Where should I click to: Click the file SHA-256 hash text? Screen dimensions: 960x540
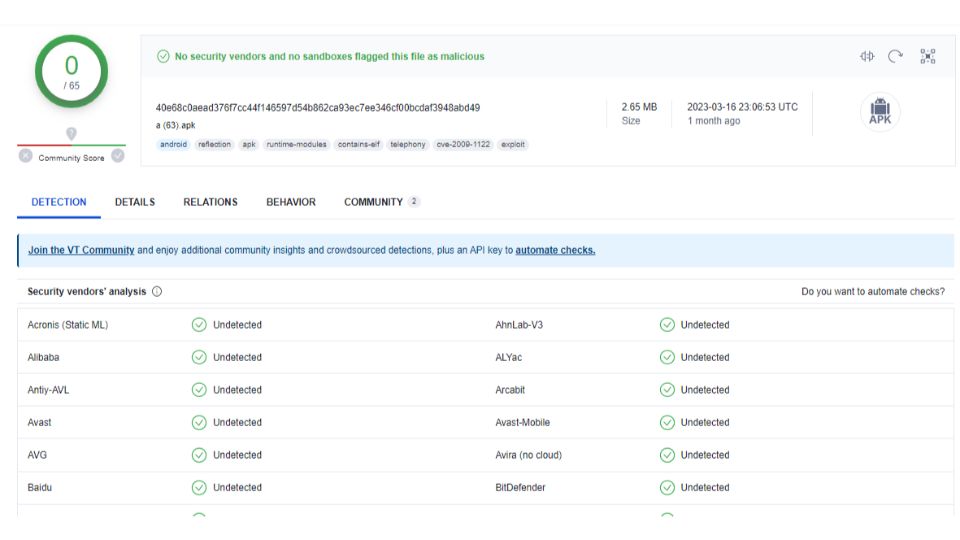tap(318, 108)
